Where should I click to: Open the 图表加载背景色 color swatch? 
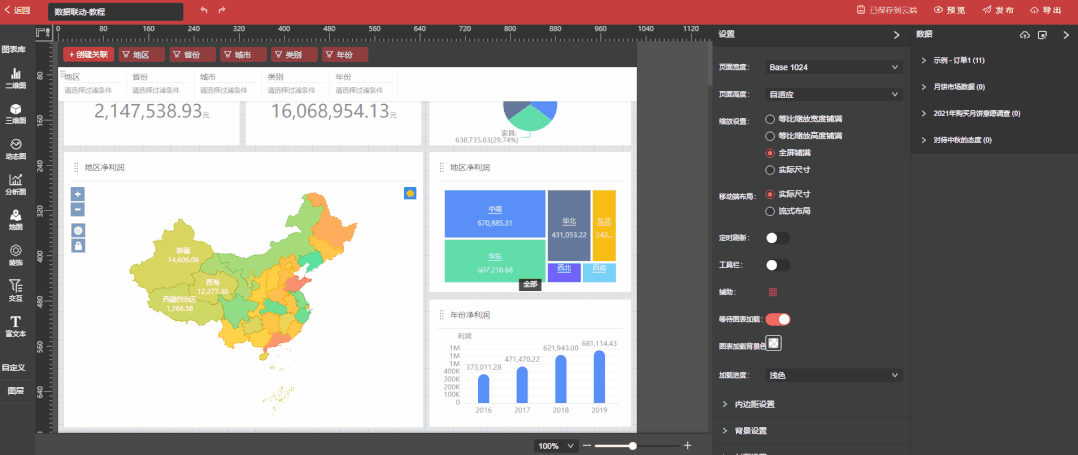pyautogui.click(x=773, y=344)
